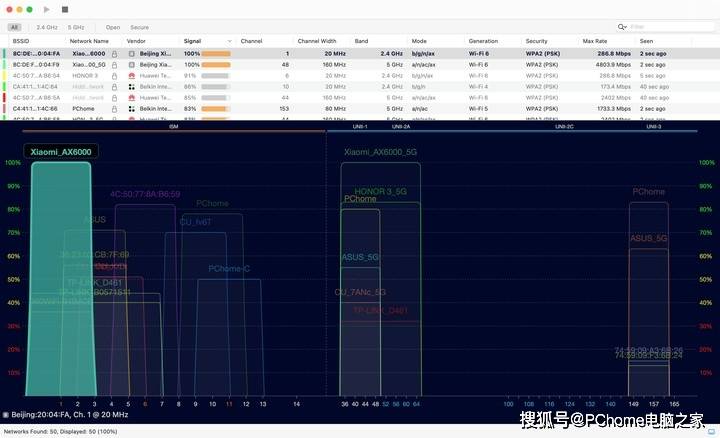Sort table by Network Name column
The width and height of the screenshot is (720, 438).
pyautogui.click(x=89, y=41)
